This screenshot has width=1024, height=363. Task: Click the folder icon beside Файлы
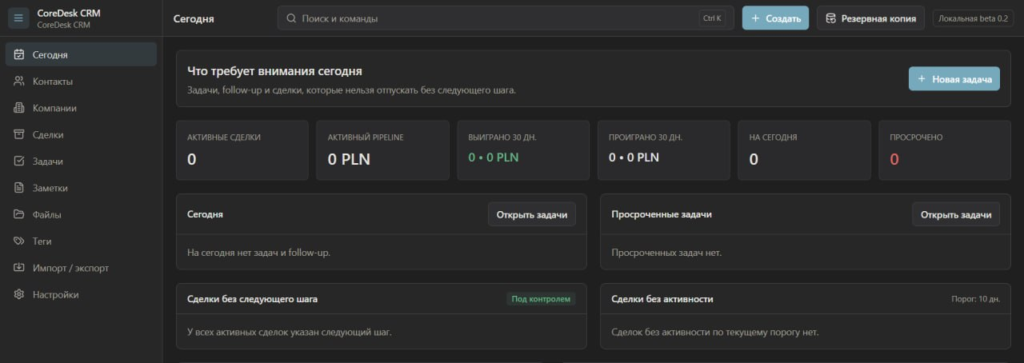click(x=19, y=215)
